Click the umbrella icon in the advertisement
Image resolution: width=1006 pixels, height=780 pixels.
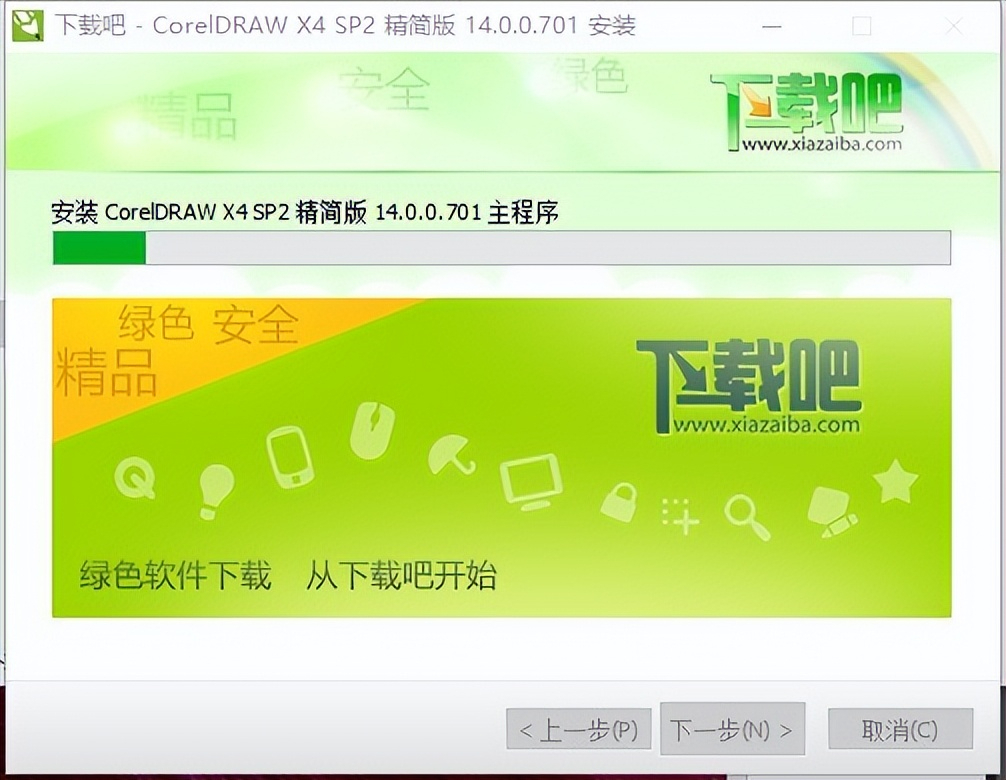click(452, 455)
